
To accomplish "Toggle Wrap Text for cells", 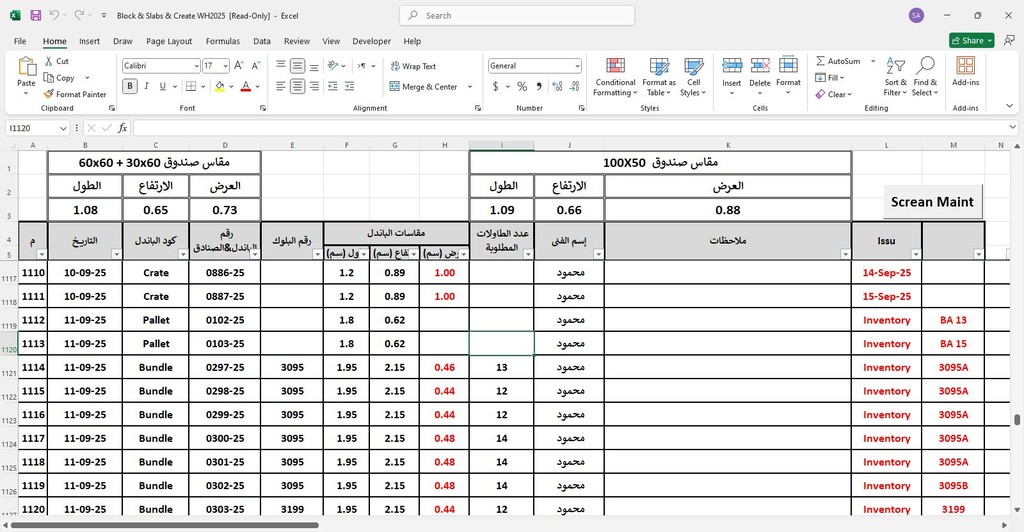I will click(x=413, y=66).
